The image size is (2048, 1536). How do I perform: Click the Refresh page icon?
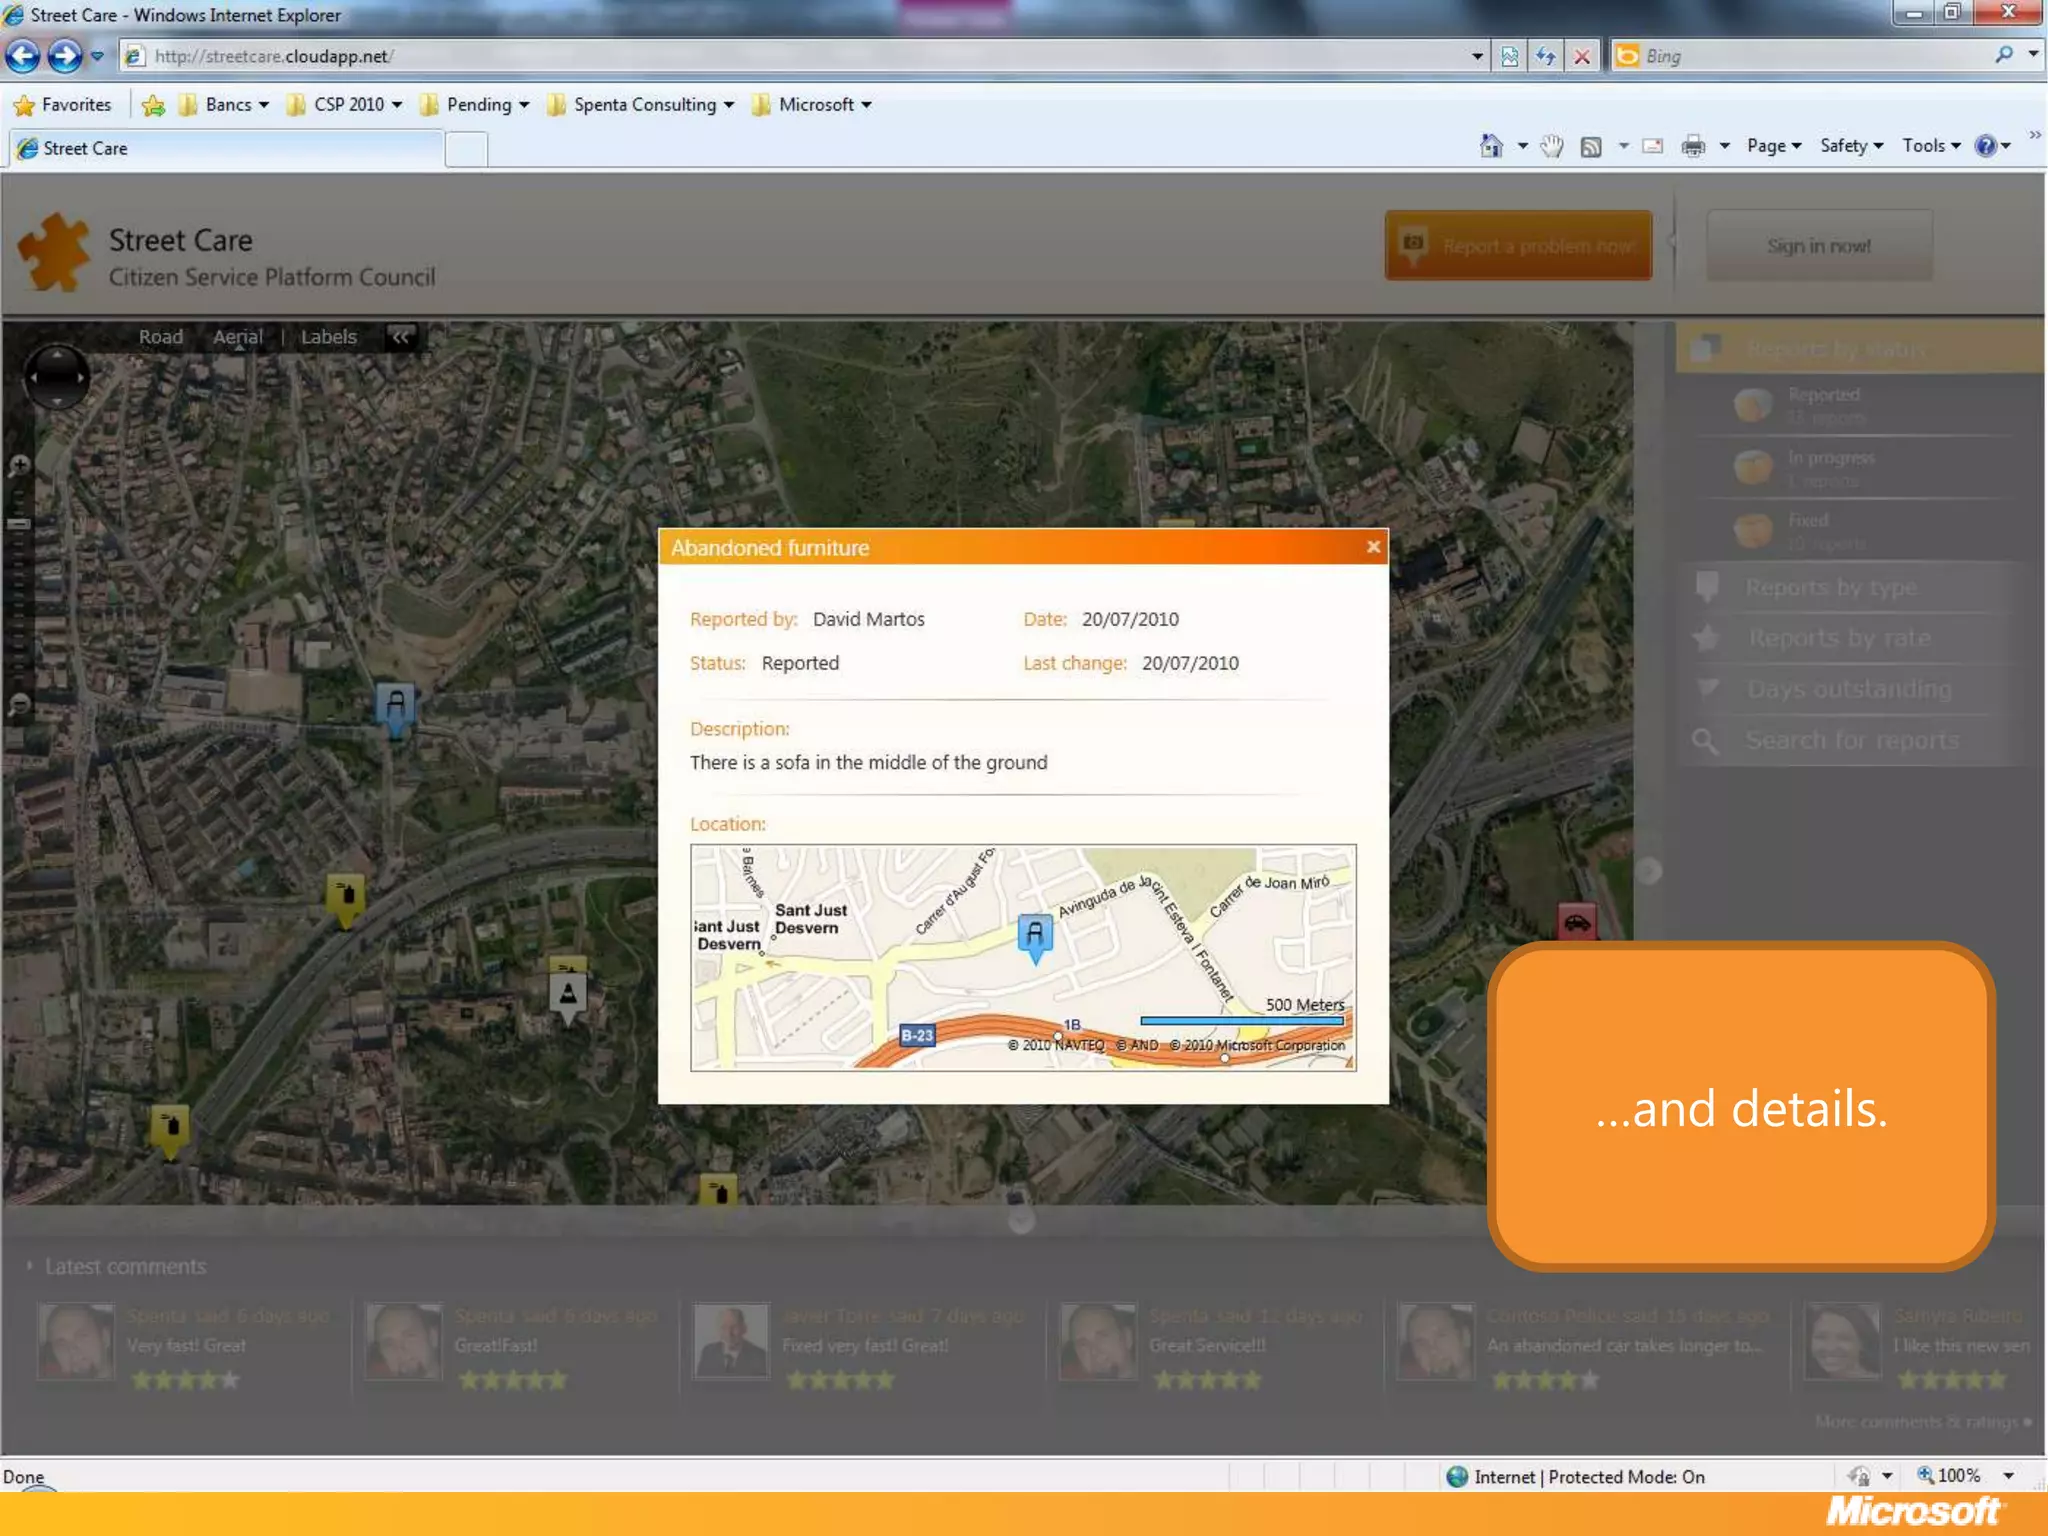(1545, 56)
